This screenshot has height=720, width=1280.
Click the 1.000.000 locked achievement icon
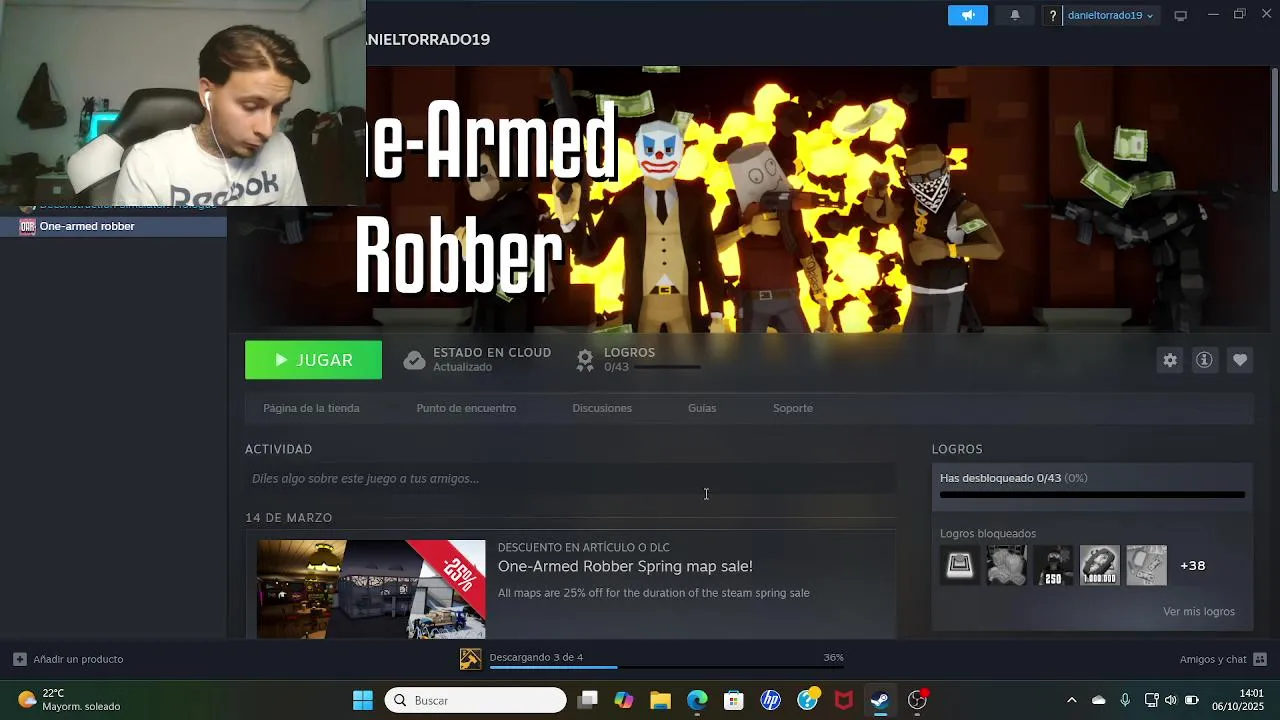1100,565
